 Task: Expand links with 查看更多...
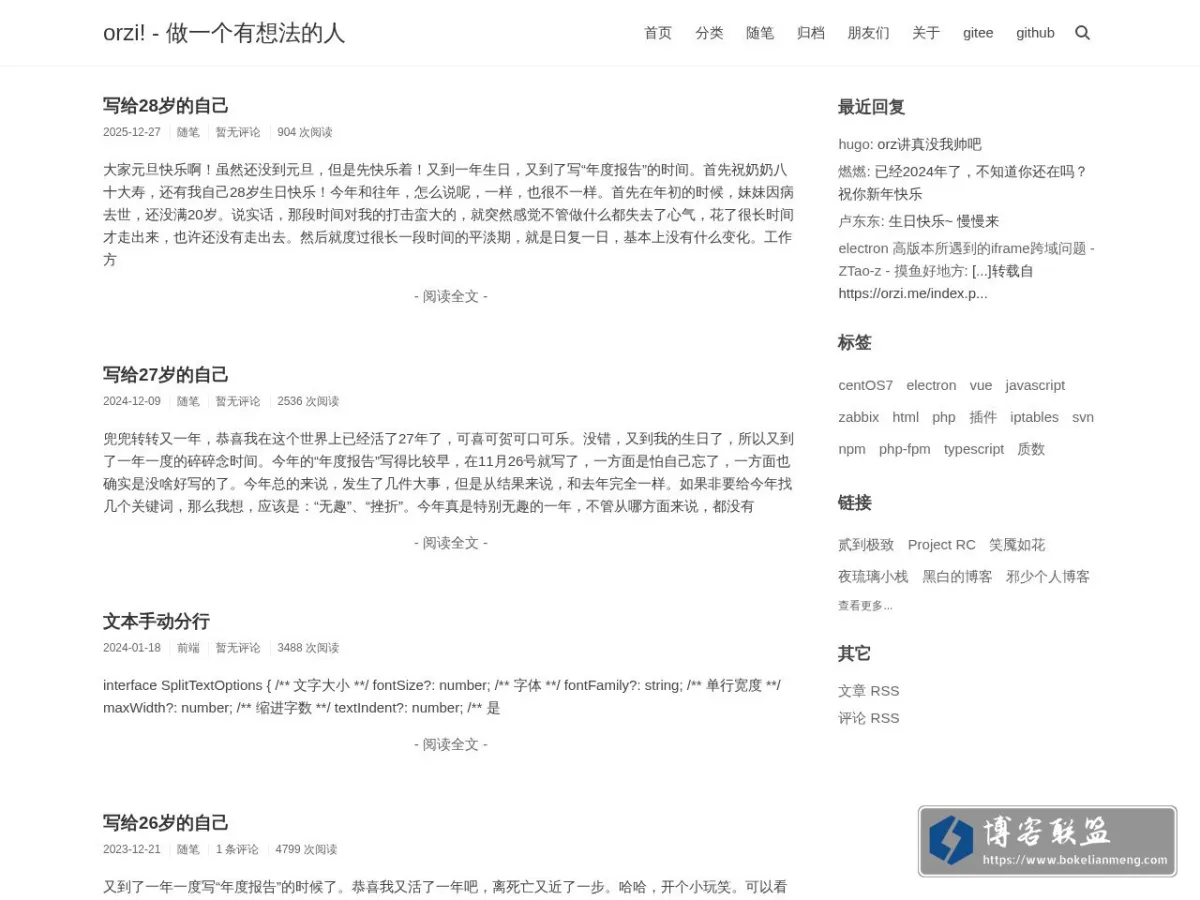(865, 606)
